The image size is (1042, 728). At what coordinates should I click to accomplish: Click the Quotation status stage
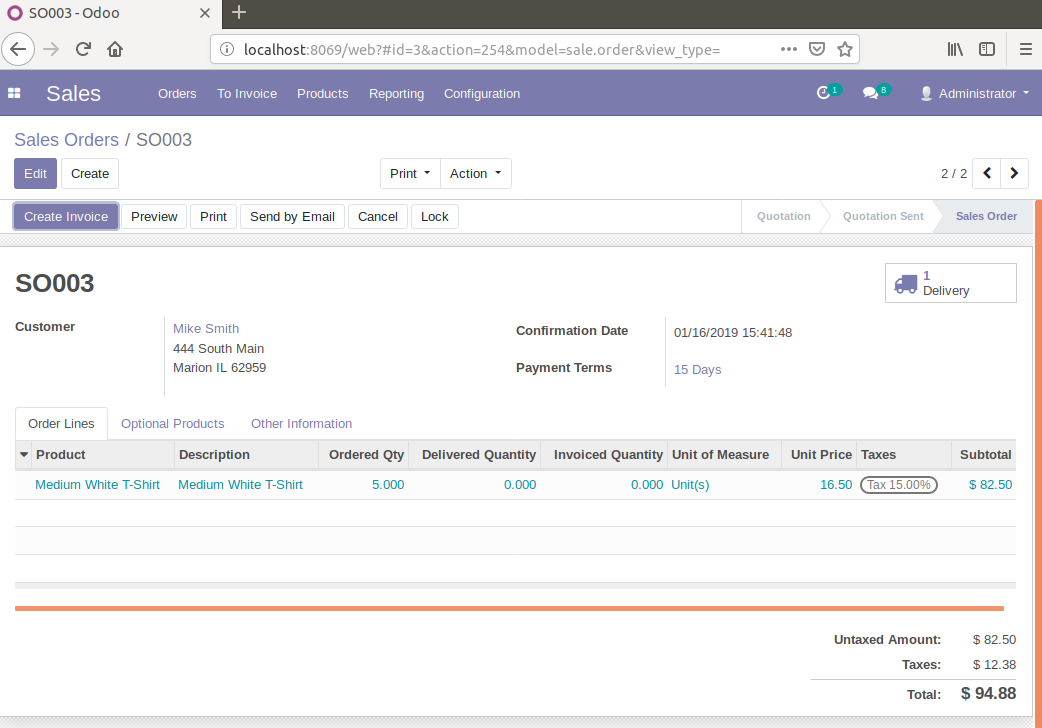click(783, 216)
